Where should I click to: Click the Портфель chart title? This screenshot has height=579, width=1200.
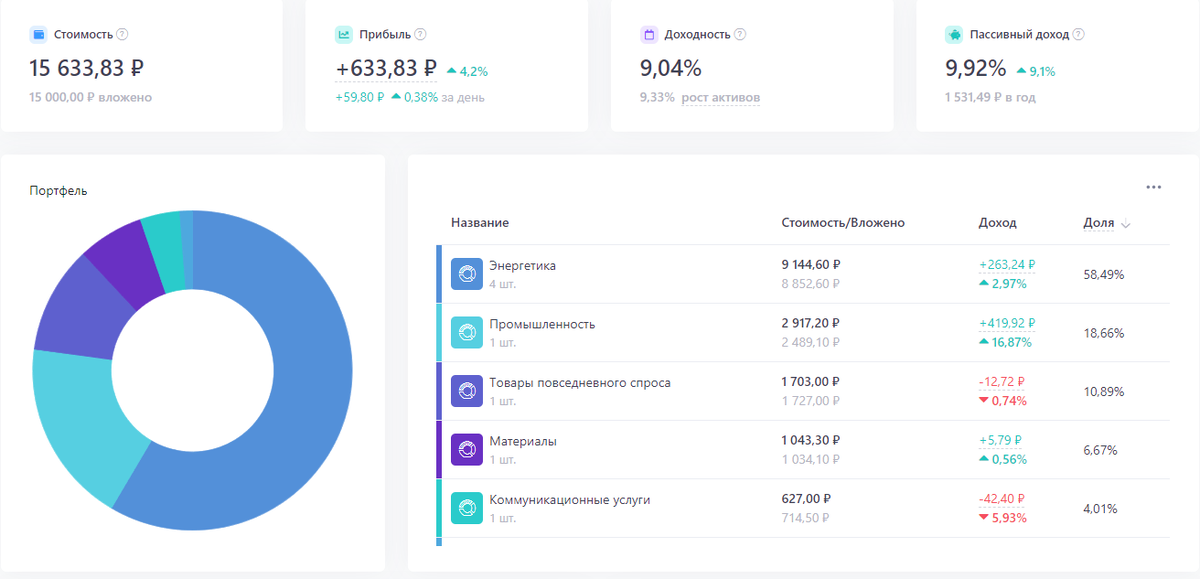(58, 190)
